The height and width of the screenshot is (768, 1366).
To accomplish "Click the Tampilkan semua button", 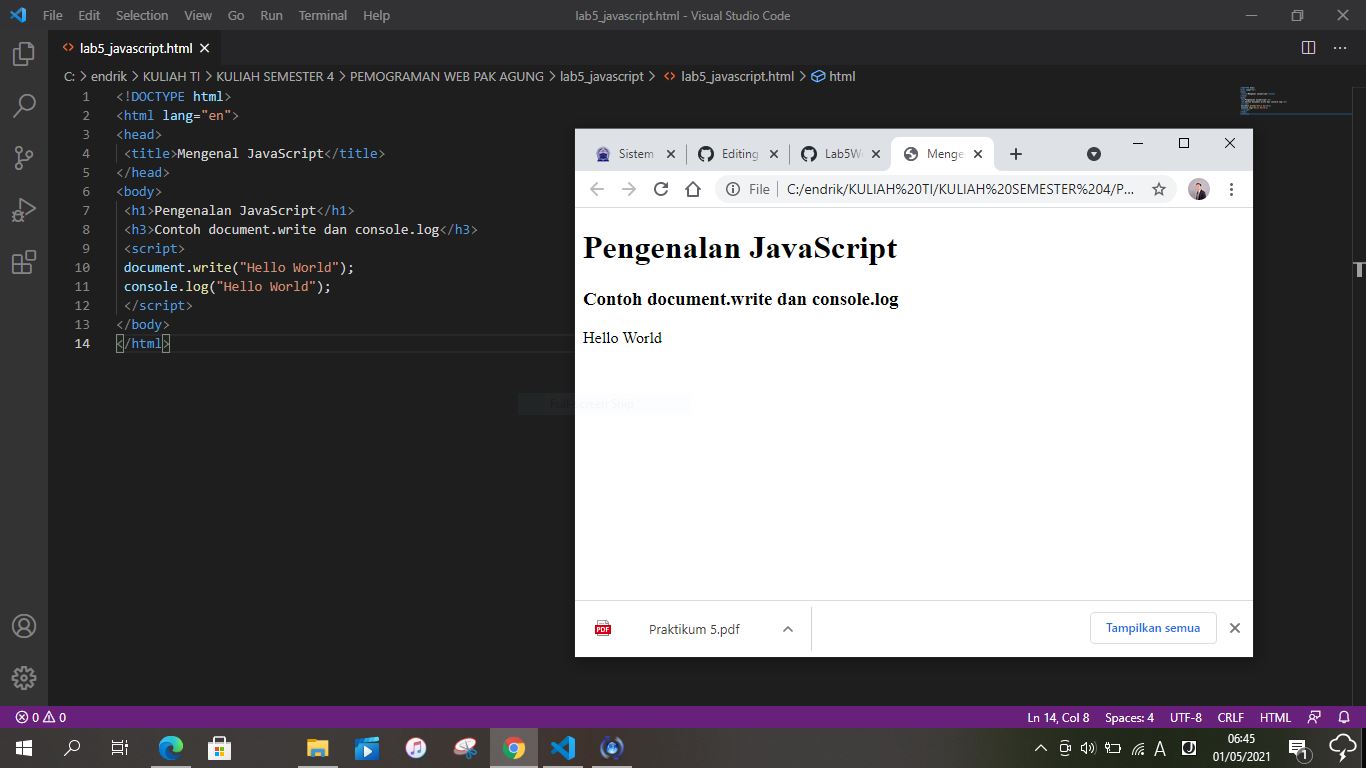I will (x=1152, y=628).
